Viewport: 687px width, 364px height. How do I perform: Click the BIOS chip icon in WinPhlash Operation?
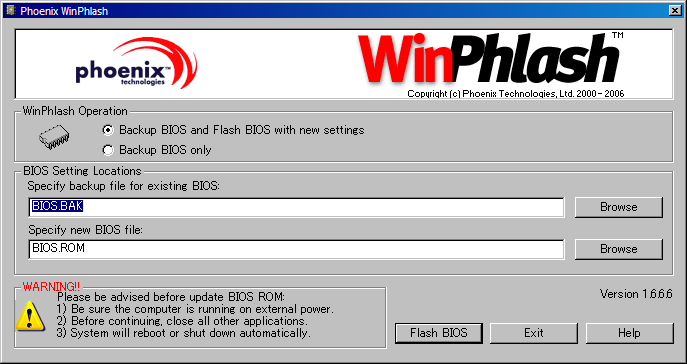point(53,138)
